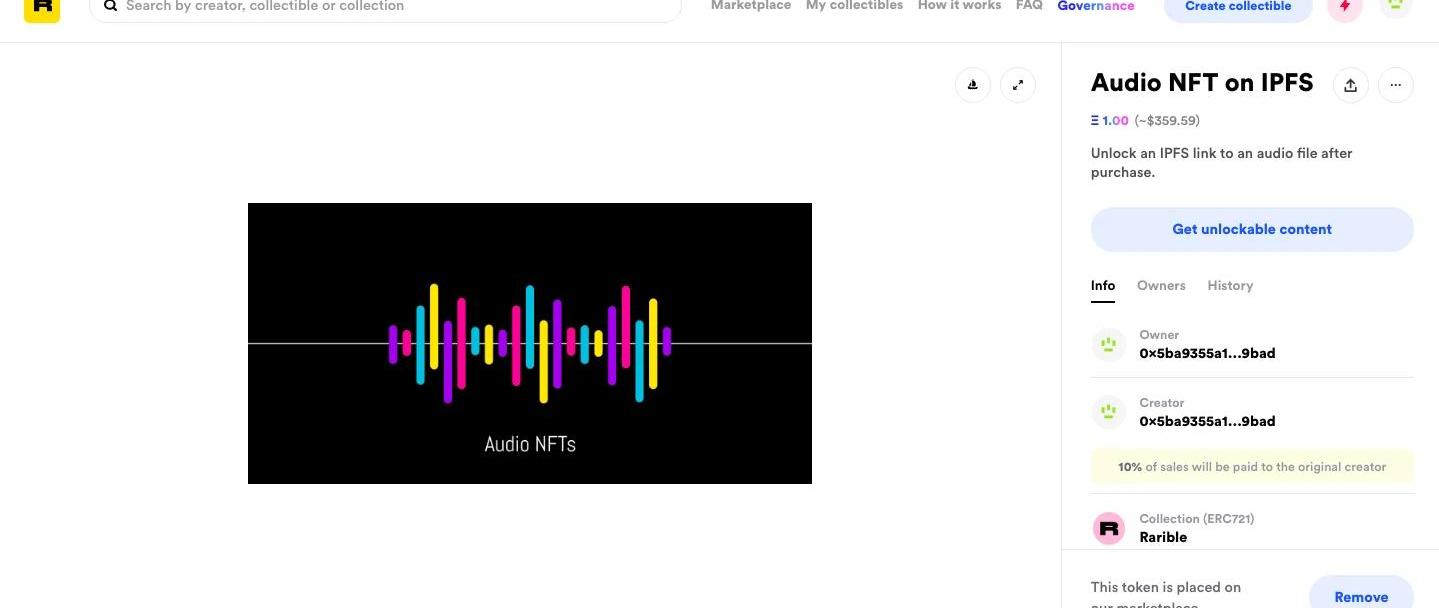1439x608 pixels.
Task: Click the Owner avatar icon
Action: 1108,344
